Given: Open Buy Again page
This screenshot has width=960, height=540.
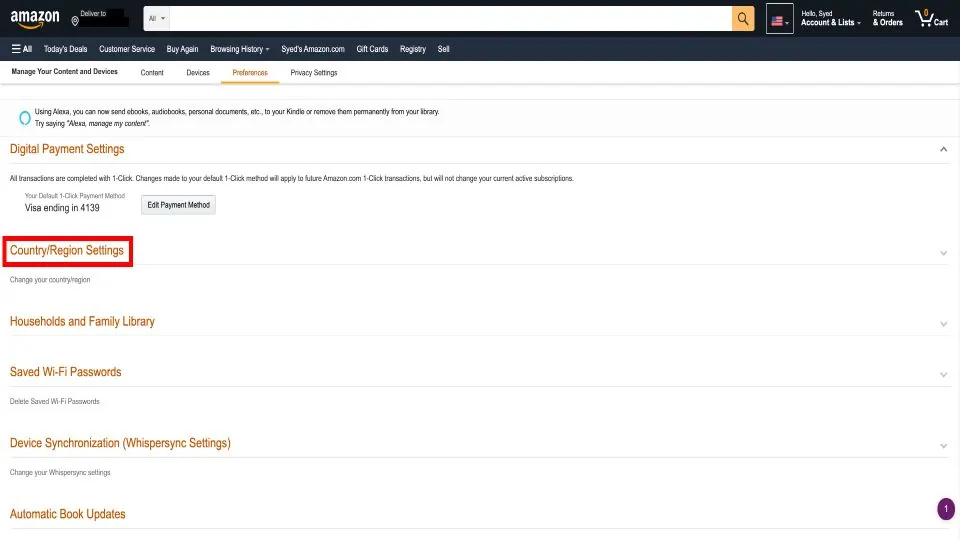Looking at the screenshot, I should (x=182, y=49).
